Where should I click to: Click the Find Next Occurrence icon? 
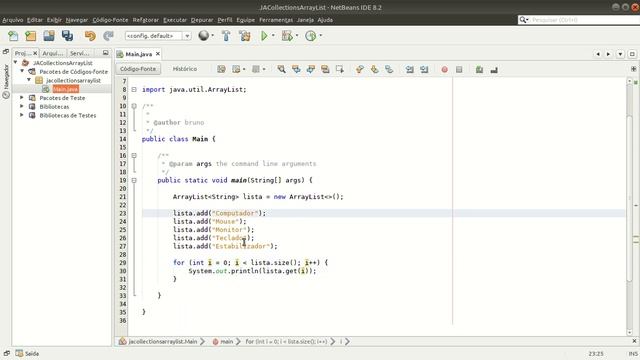tap(311, 69)
